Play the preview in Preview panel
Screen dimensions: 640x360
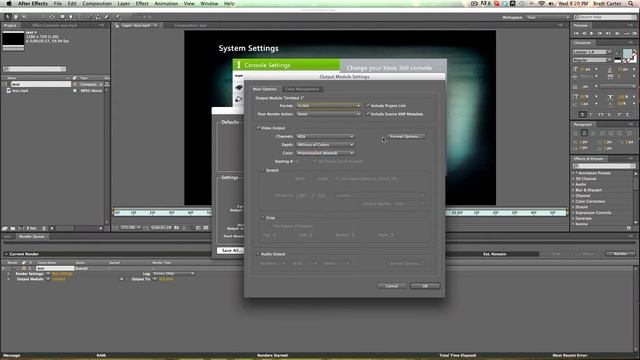[592, 33]
